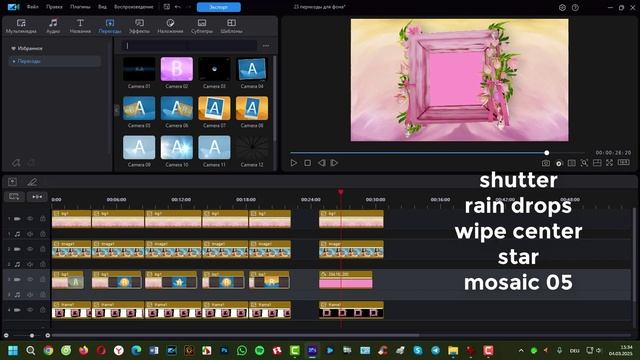Image resolution: width=640 pixels, height=360 pixels.
Task: Take a snapshot of the preview
Action: [546, 163]
